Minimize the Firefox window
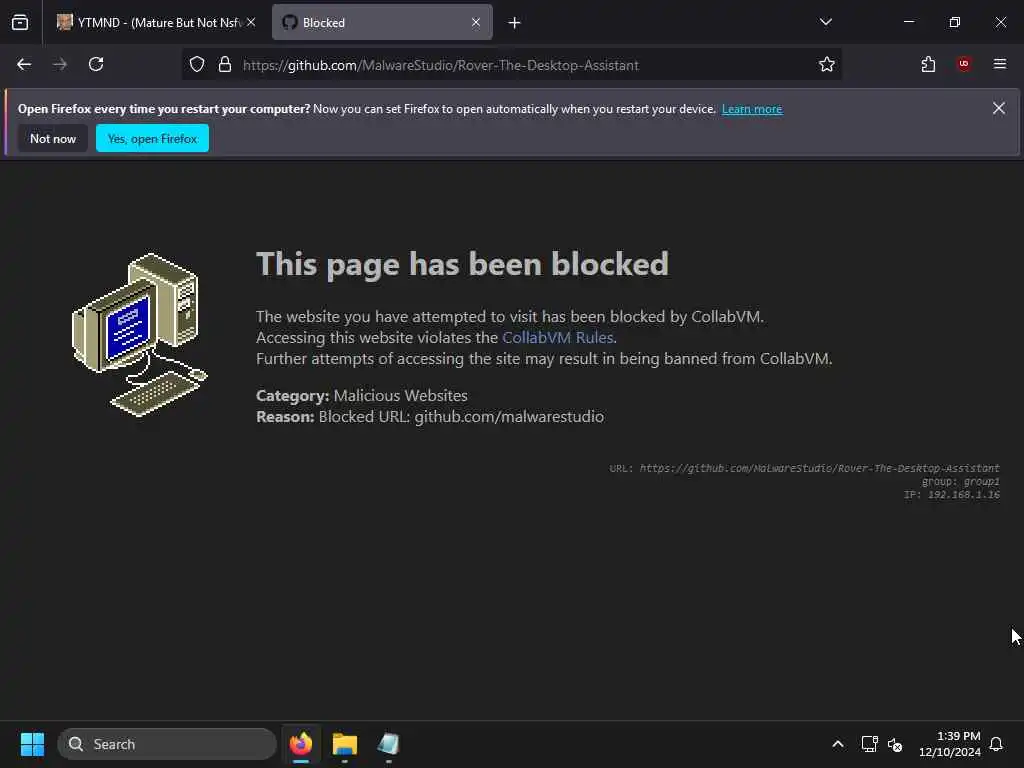This screenshot has width=1024, height=768. point(909,22)
